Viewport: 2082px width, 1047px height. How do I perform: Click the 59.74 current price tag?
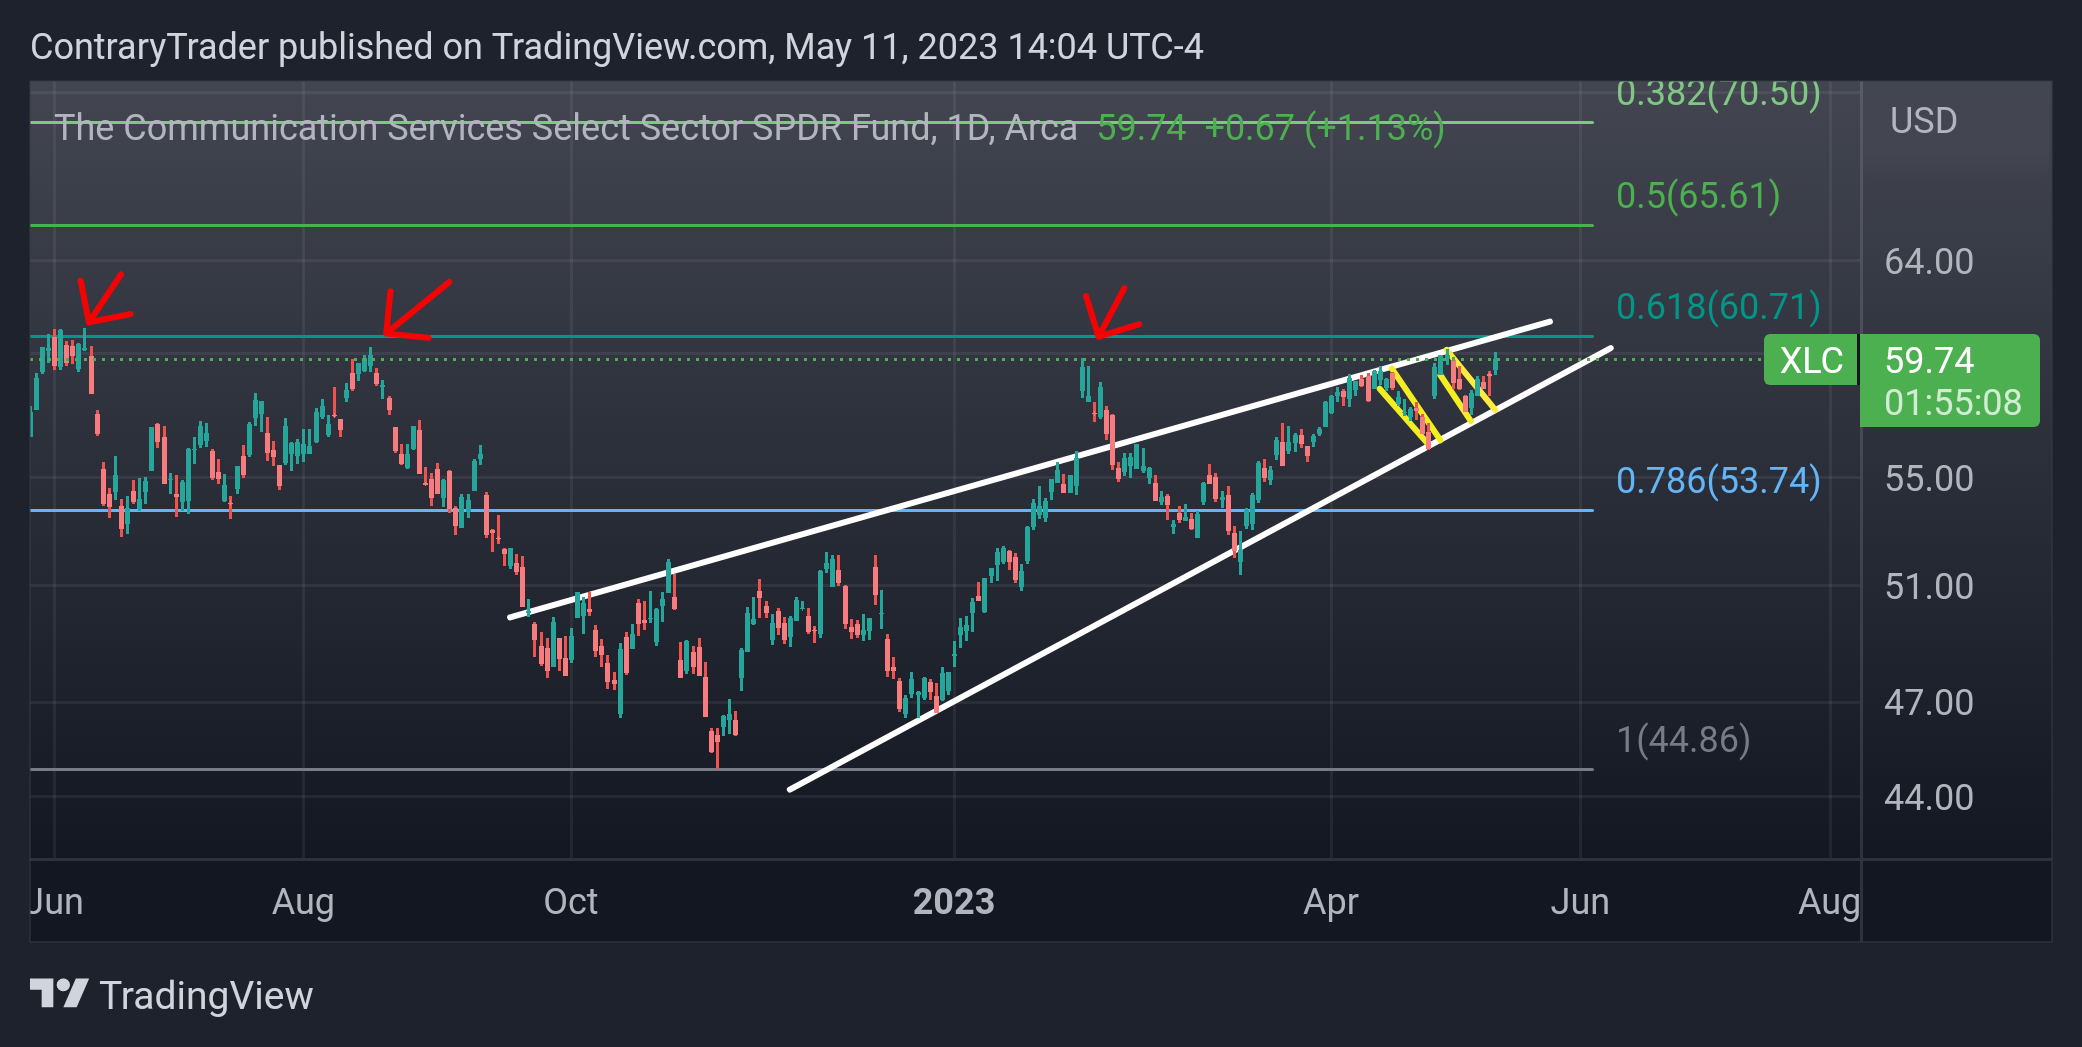point(1929,360)
